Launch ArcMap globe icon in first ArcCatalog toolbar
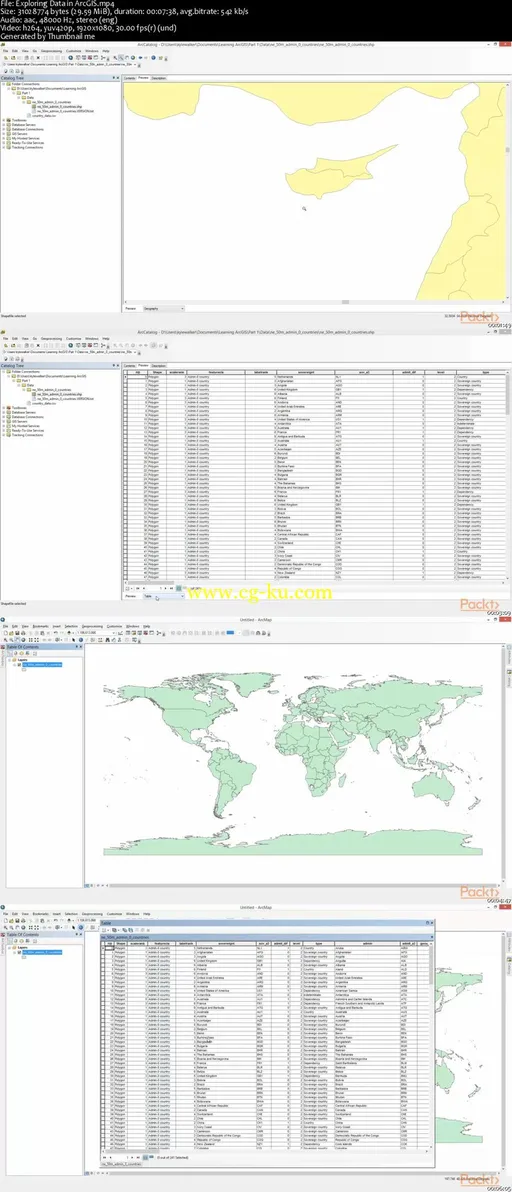 (x=70, y=57)
